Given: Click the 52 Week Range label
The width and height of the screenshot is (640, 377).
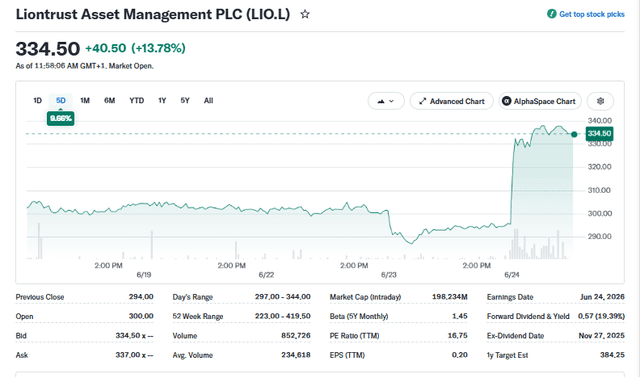Looking at the screenshot, I should (x=198, y=316).
